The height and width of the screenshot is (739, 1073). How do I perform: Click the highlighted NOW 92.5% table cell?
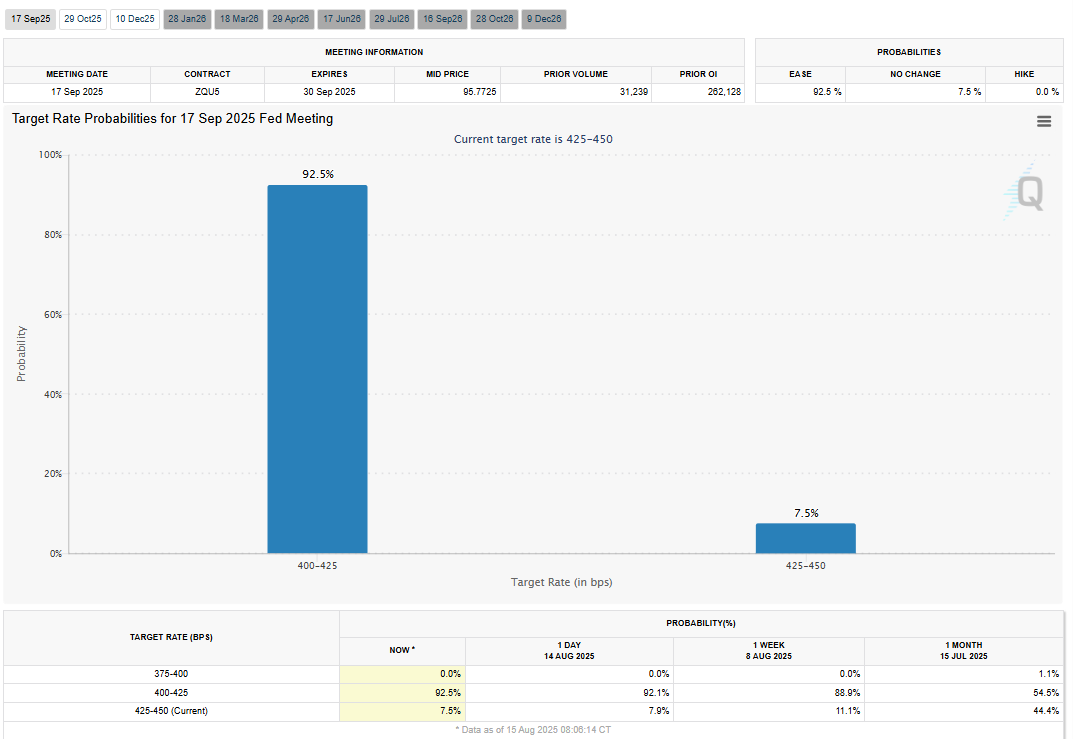pos(402,692)
